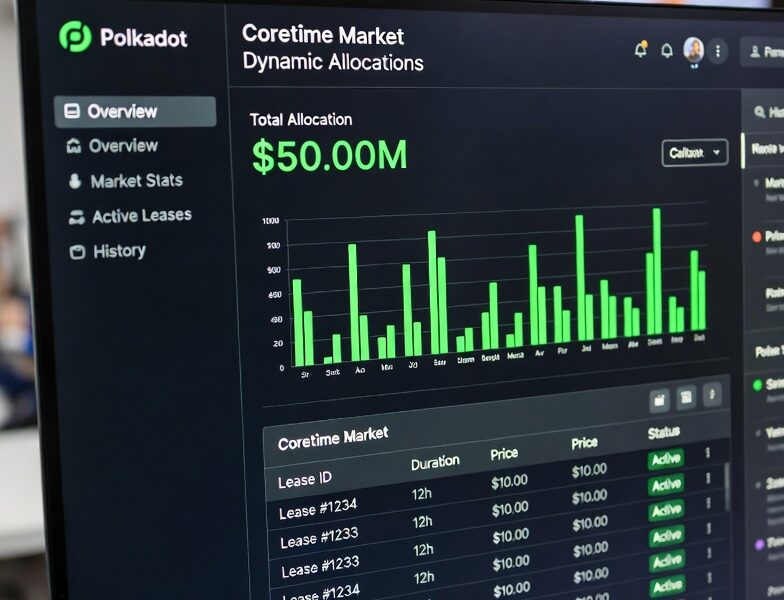784x600 pixels.
Task: Click the green Polkadot logo icon
Action: click(x=75, y=36)
